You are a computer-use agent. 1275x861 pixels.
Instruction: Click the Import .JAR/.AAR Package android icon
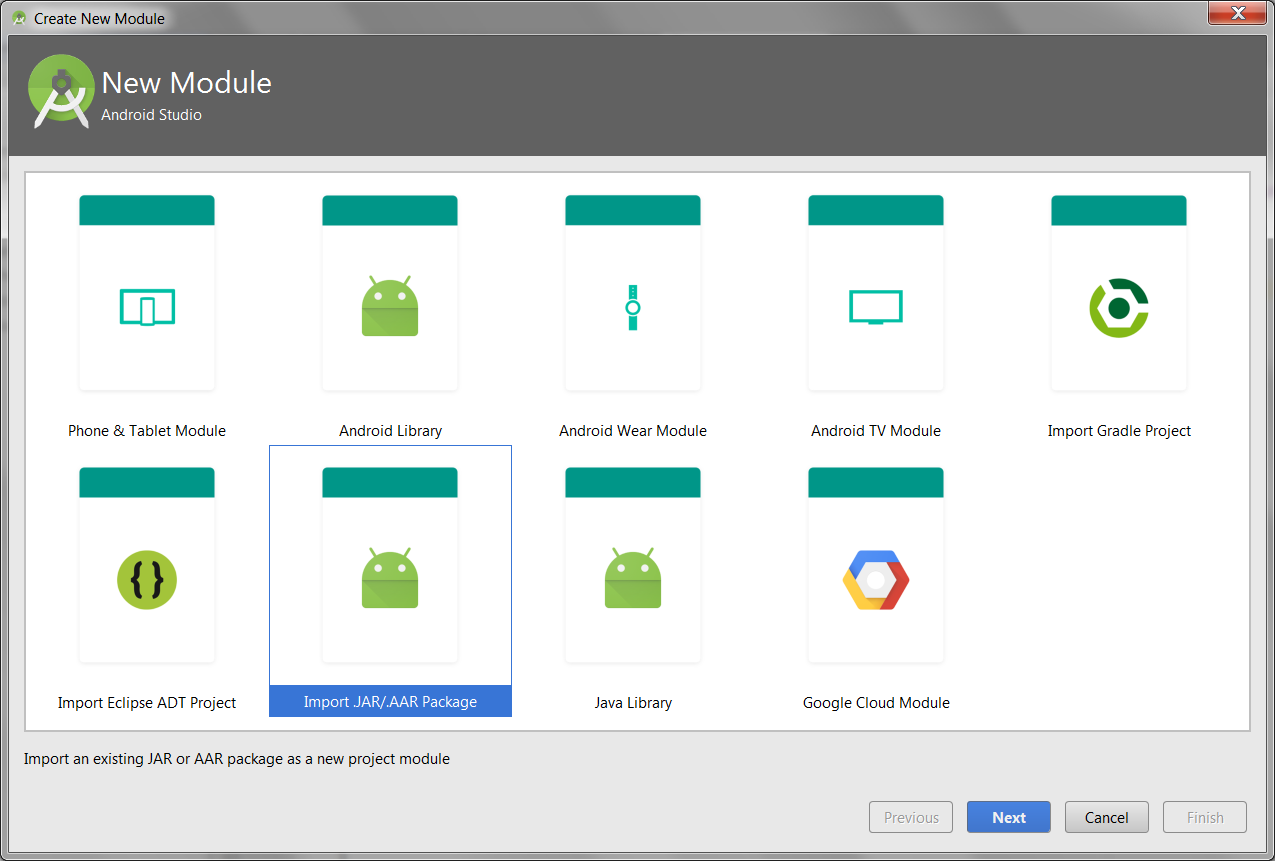(390, 579)
